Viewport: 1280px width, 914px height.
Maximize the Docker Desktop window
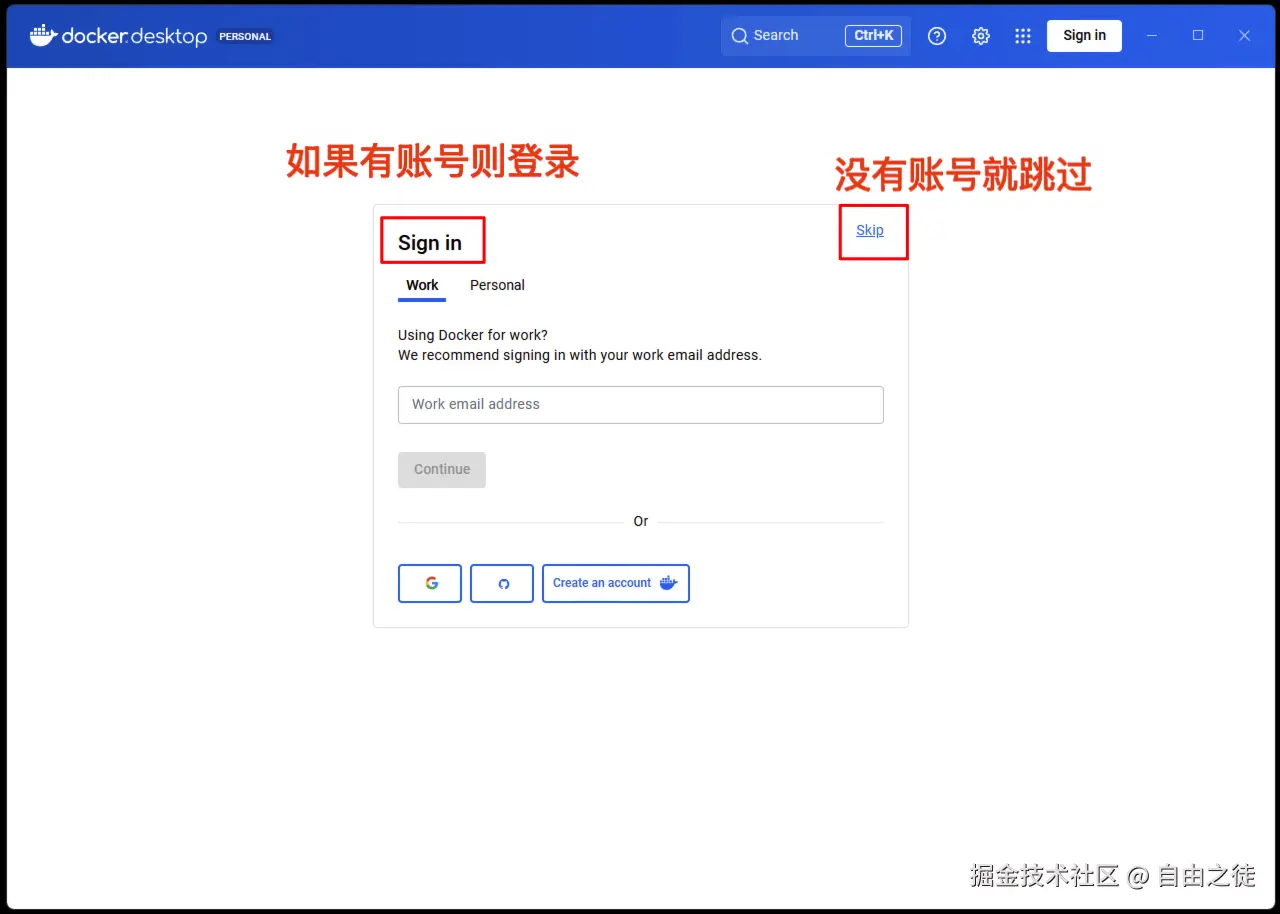pos(1198,35)
